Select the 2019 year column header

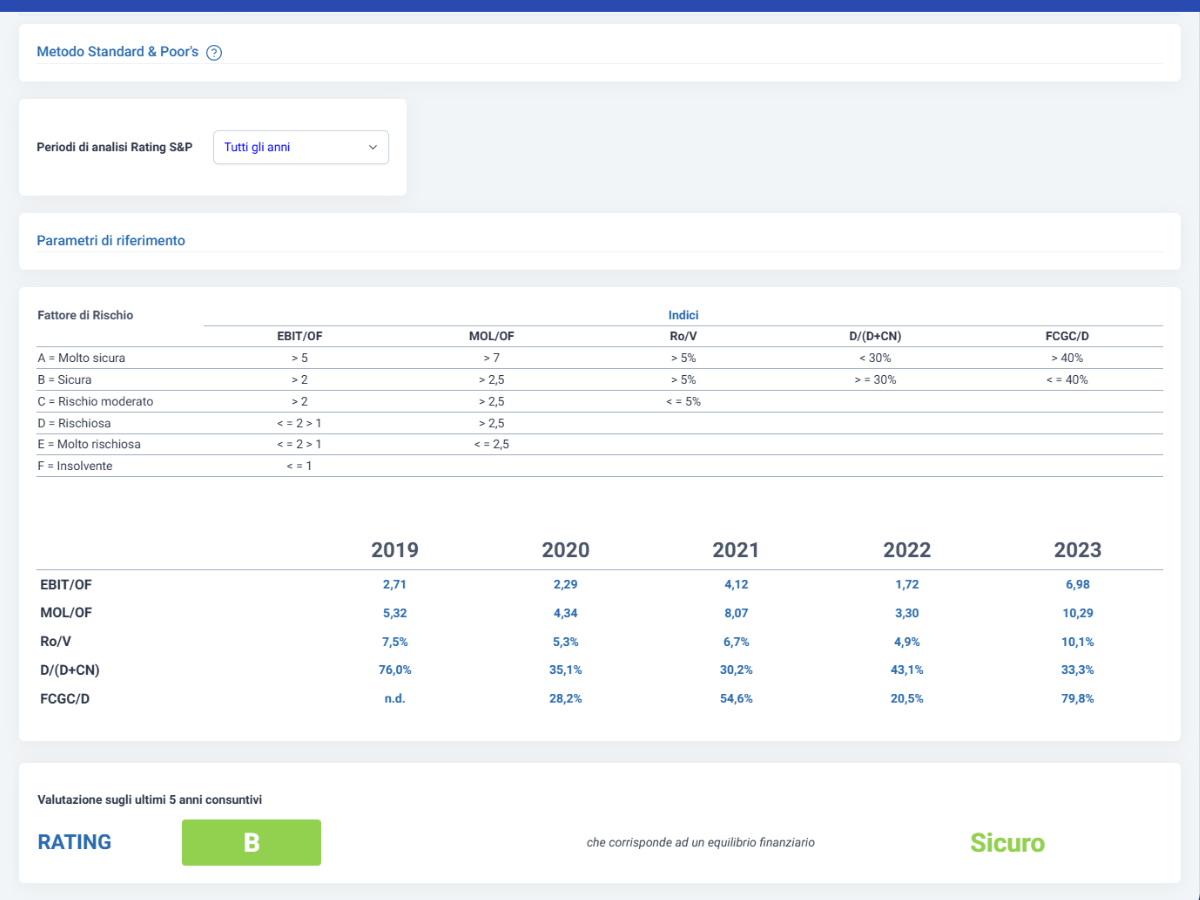[395, 550]
